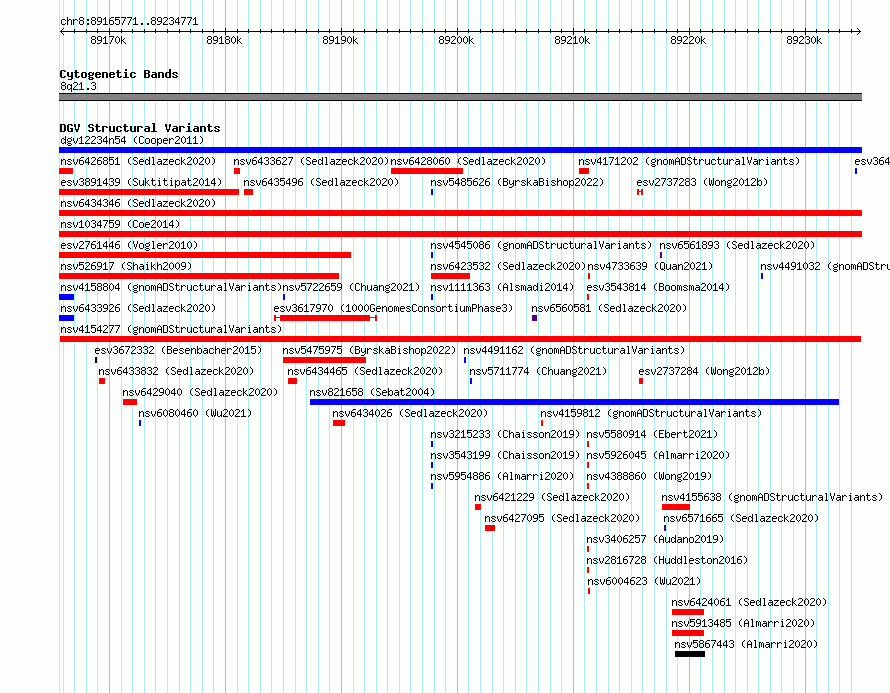The image size is (890, 693).
Task: Select esv2761446 (Vogler2010) label
Action: (x=129, y=245)
